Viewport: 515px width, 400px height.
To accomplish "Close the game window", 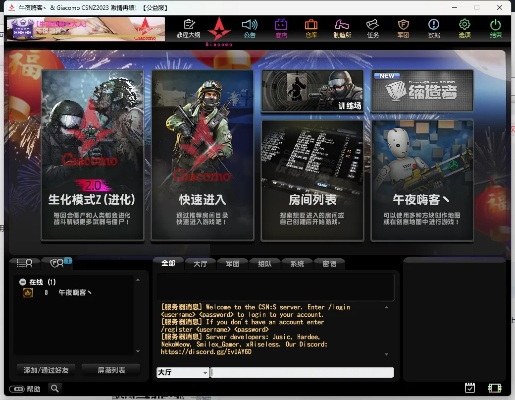I will point(499,7).
